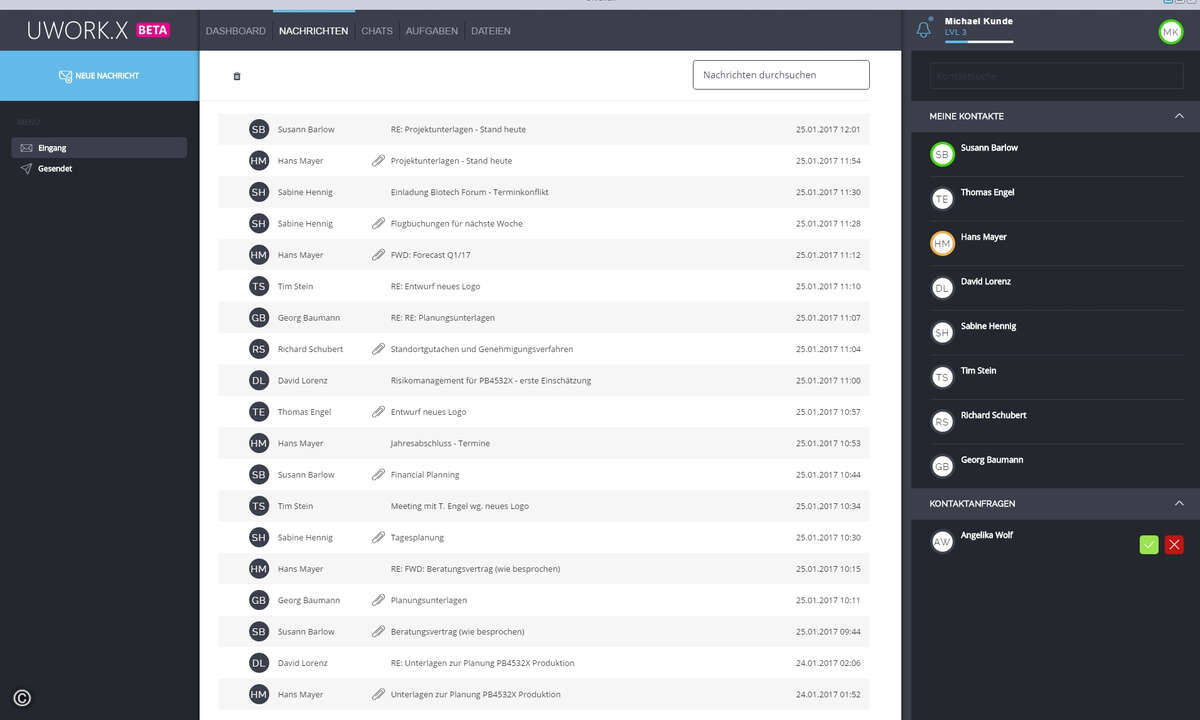This screenshot has height=720, width=1200.
Task: Open the Dashboard tab
Action: point(236,31)
